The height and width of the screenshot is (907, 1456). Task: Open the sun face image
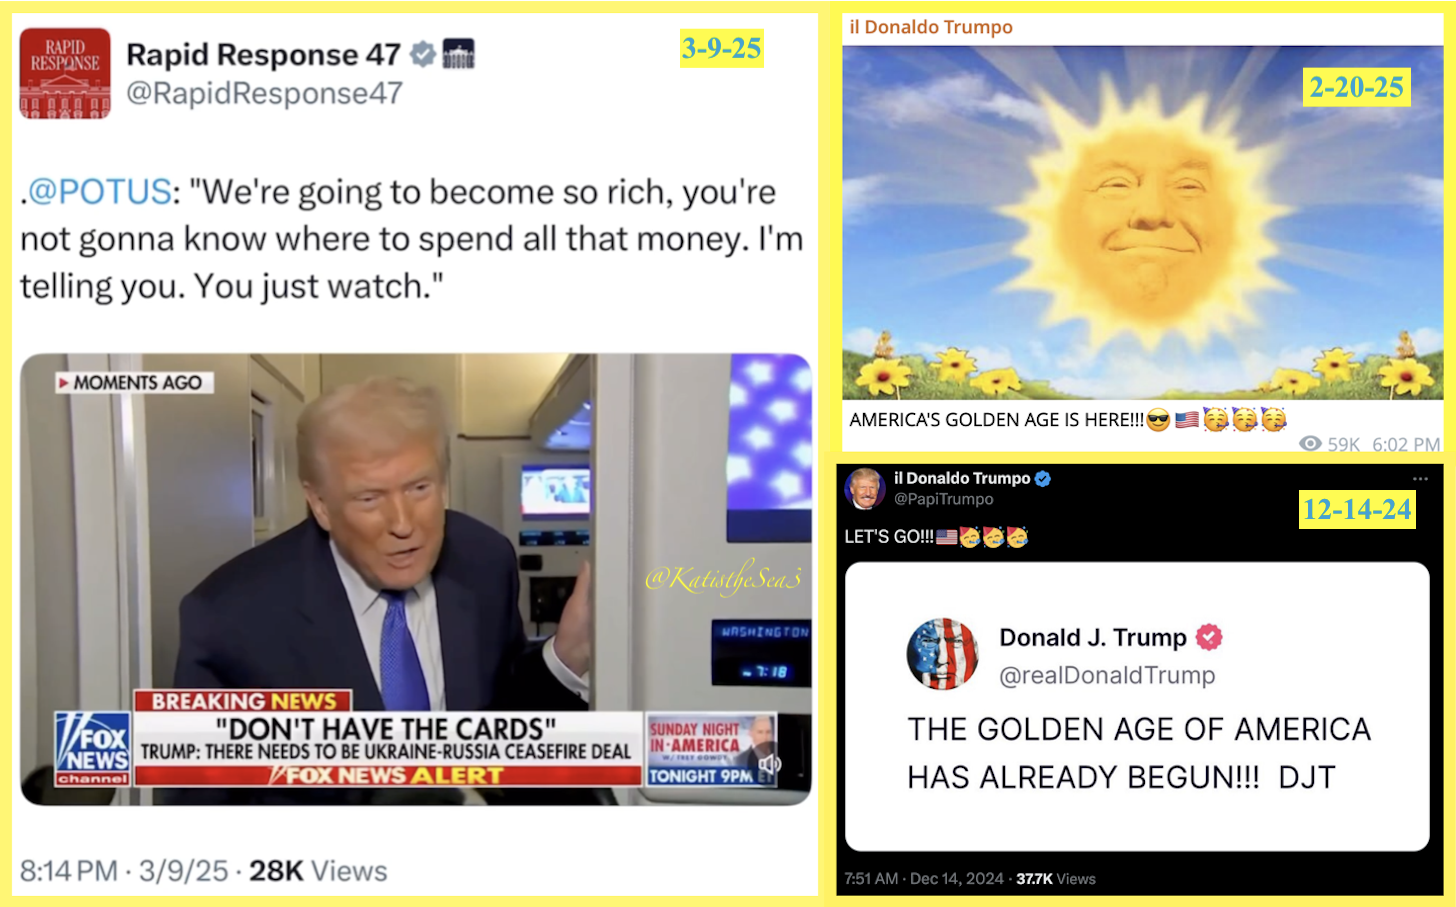pyautogui.click(x=1142, y=222)
